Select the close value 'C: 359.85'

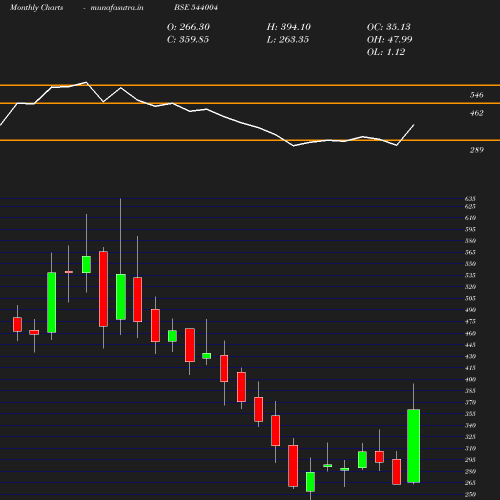[x=188, y=40]
